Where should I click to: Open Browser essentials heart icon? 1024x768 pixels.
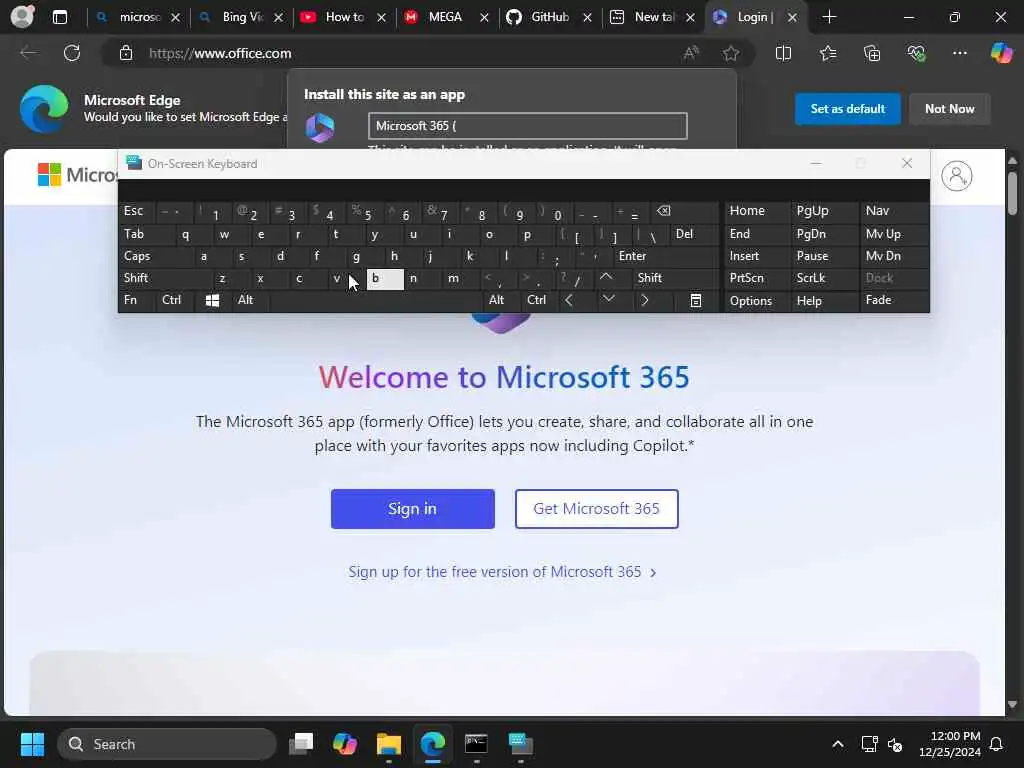pyautogui.click(x=916, y=53)
